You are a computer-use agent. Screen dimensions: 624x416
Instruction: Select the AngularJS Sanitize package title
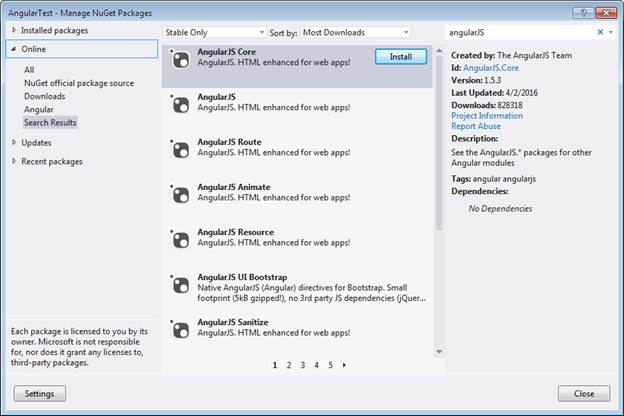point(233,322)
